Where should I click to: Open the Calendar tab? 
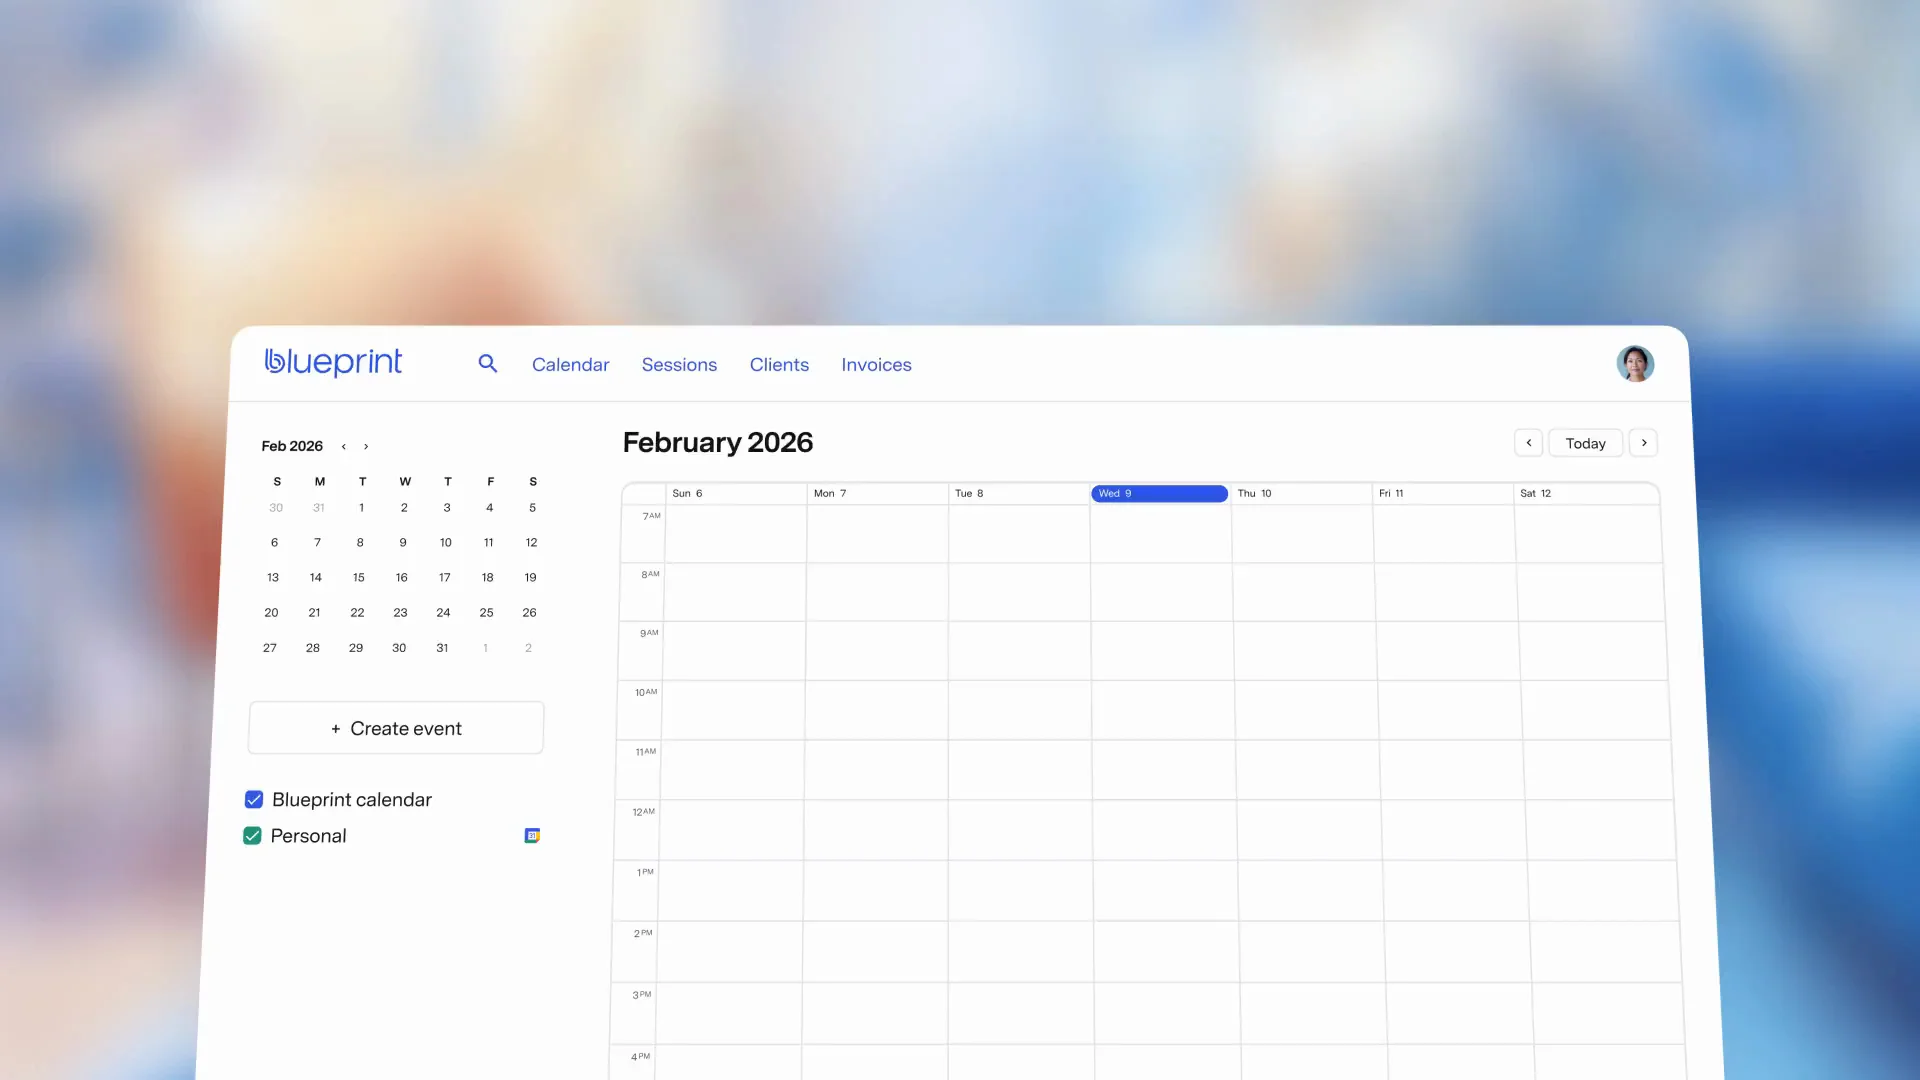(570, 365)
